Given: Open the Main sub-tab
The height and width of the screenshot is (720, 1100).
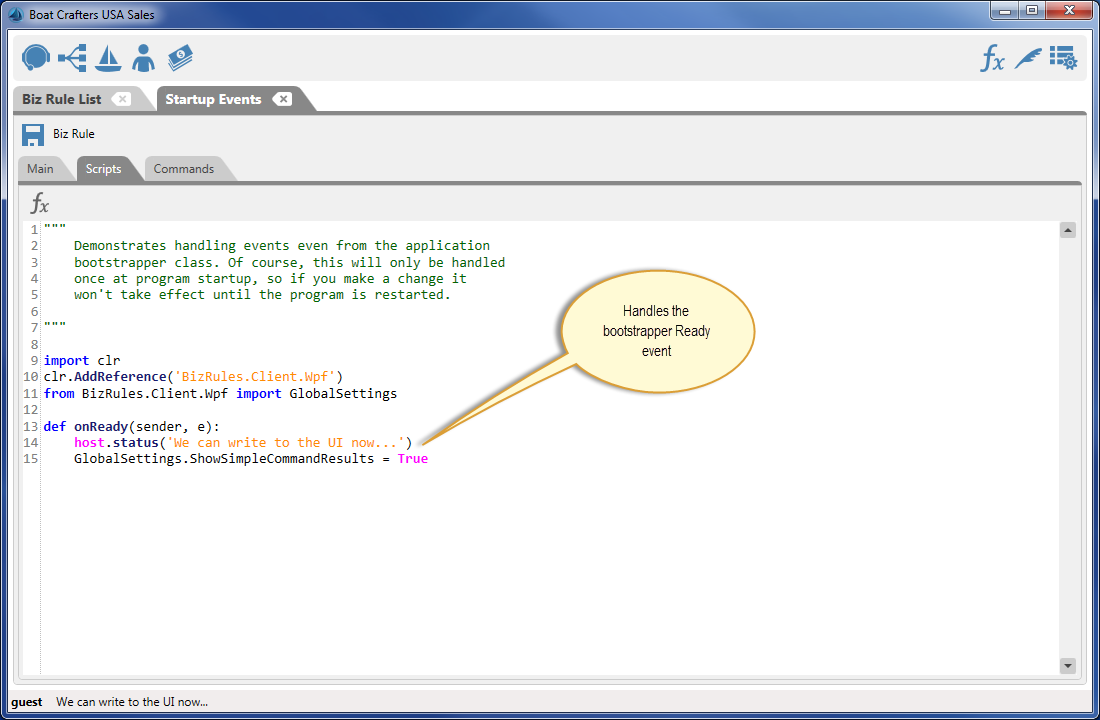Looking at the screenshot, I should 41,168.
